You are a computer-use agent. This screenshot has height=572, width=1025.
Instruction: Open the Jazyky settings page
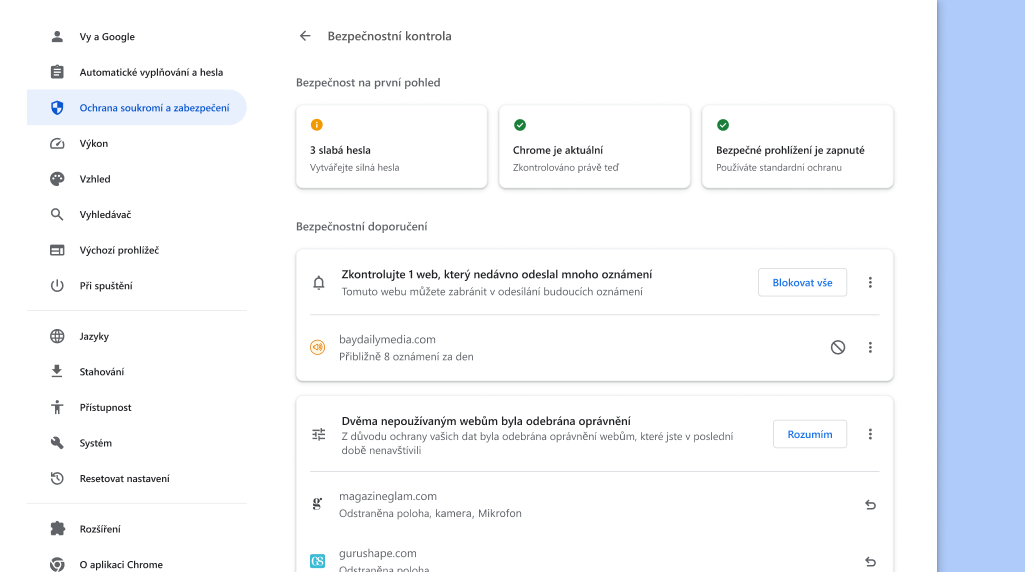click(x=137, y=336)
